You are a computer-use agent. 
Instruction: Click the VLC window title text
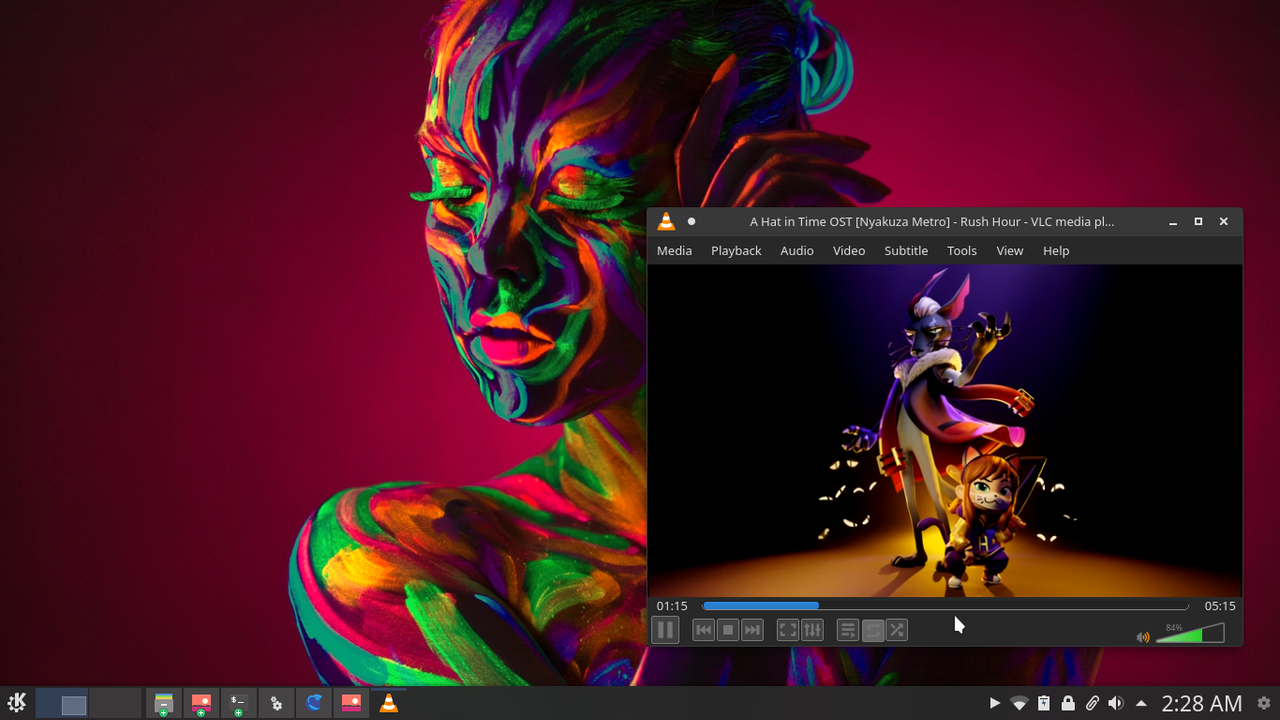click(932, 222)
